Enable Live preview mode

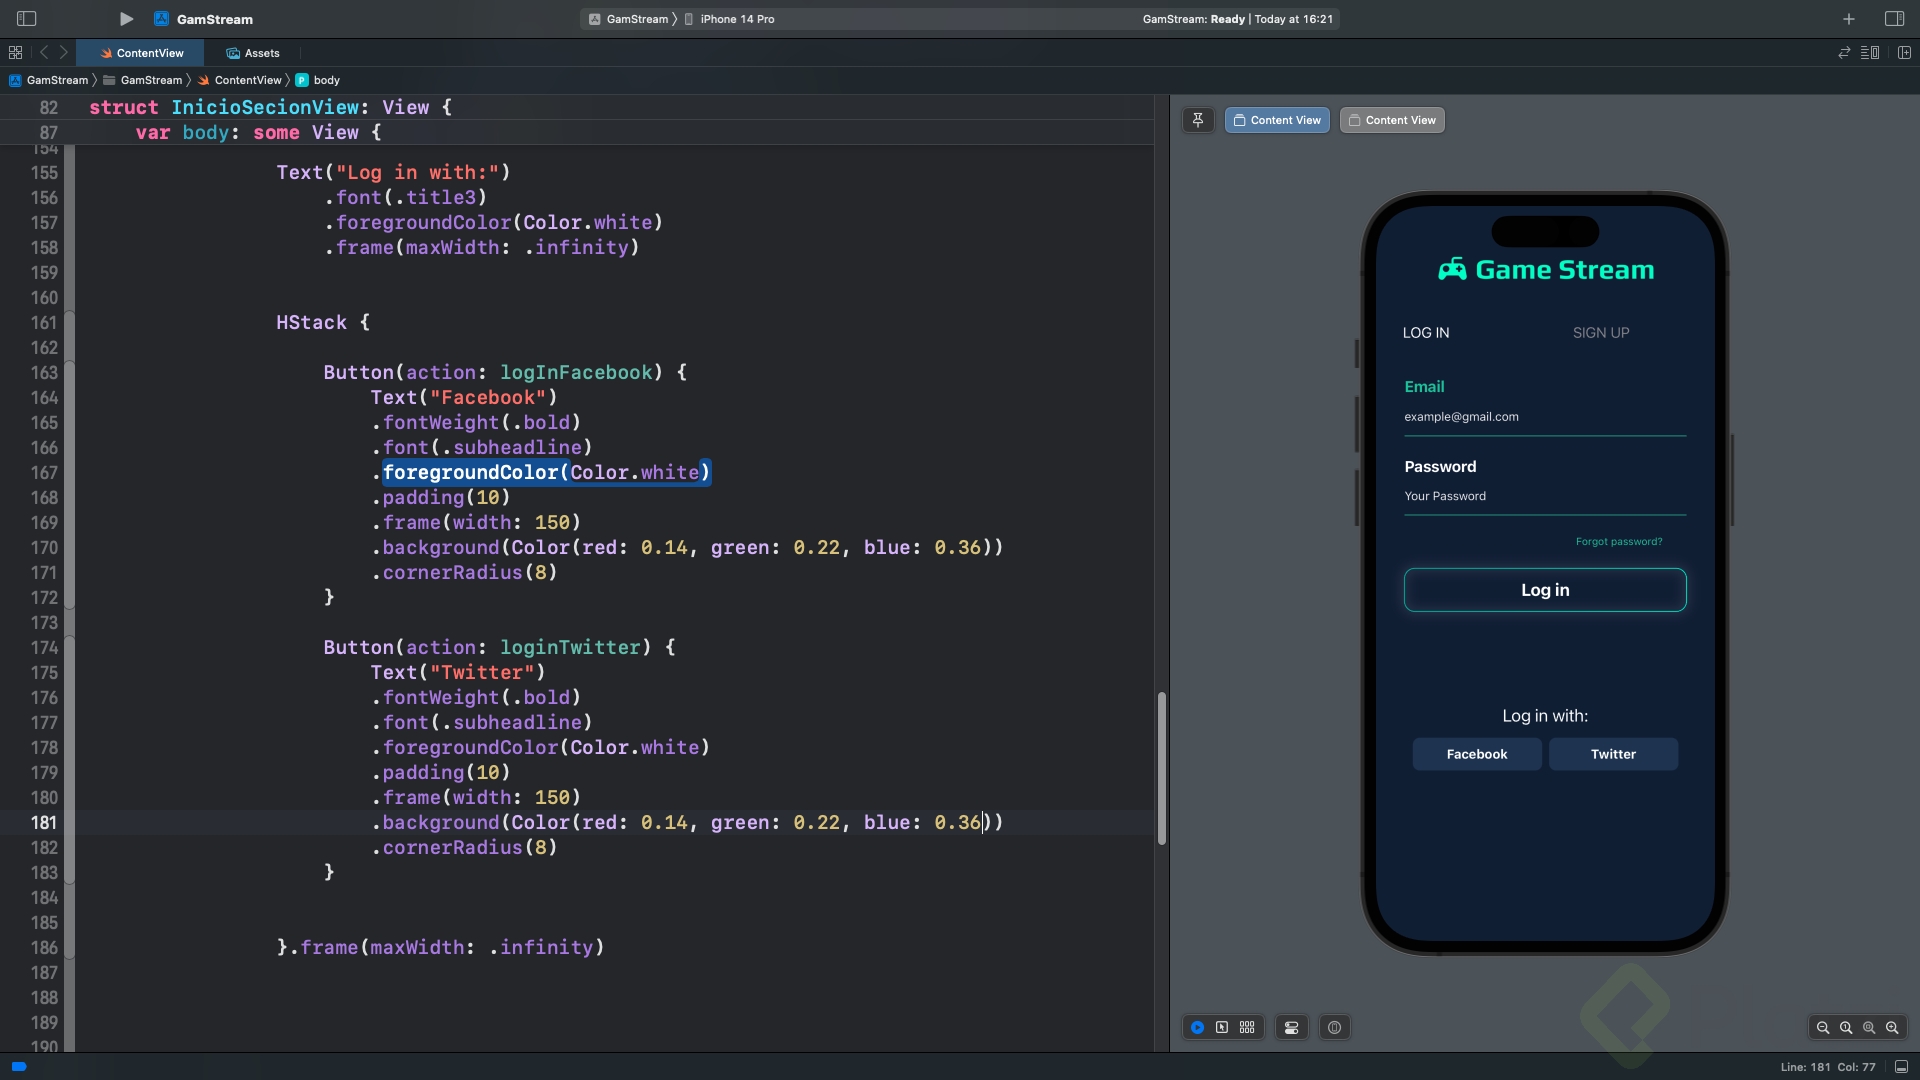(1197, 1027)
